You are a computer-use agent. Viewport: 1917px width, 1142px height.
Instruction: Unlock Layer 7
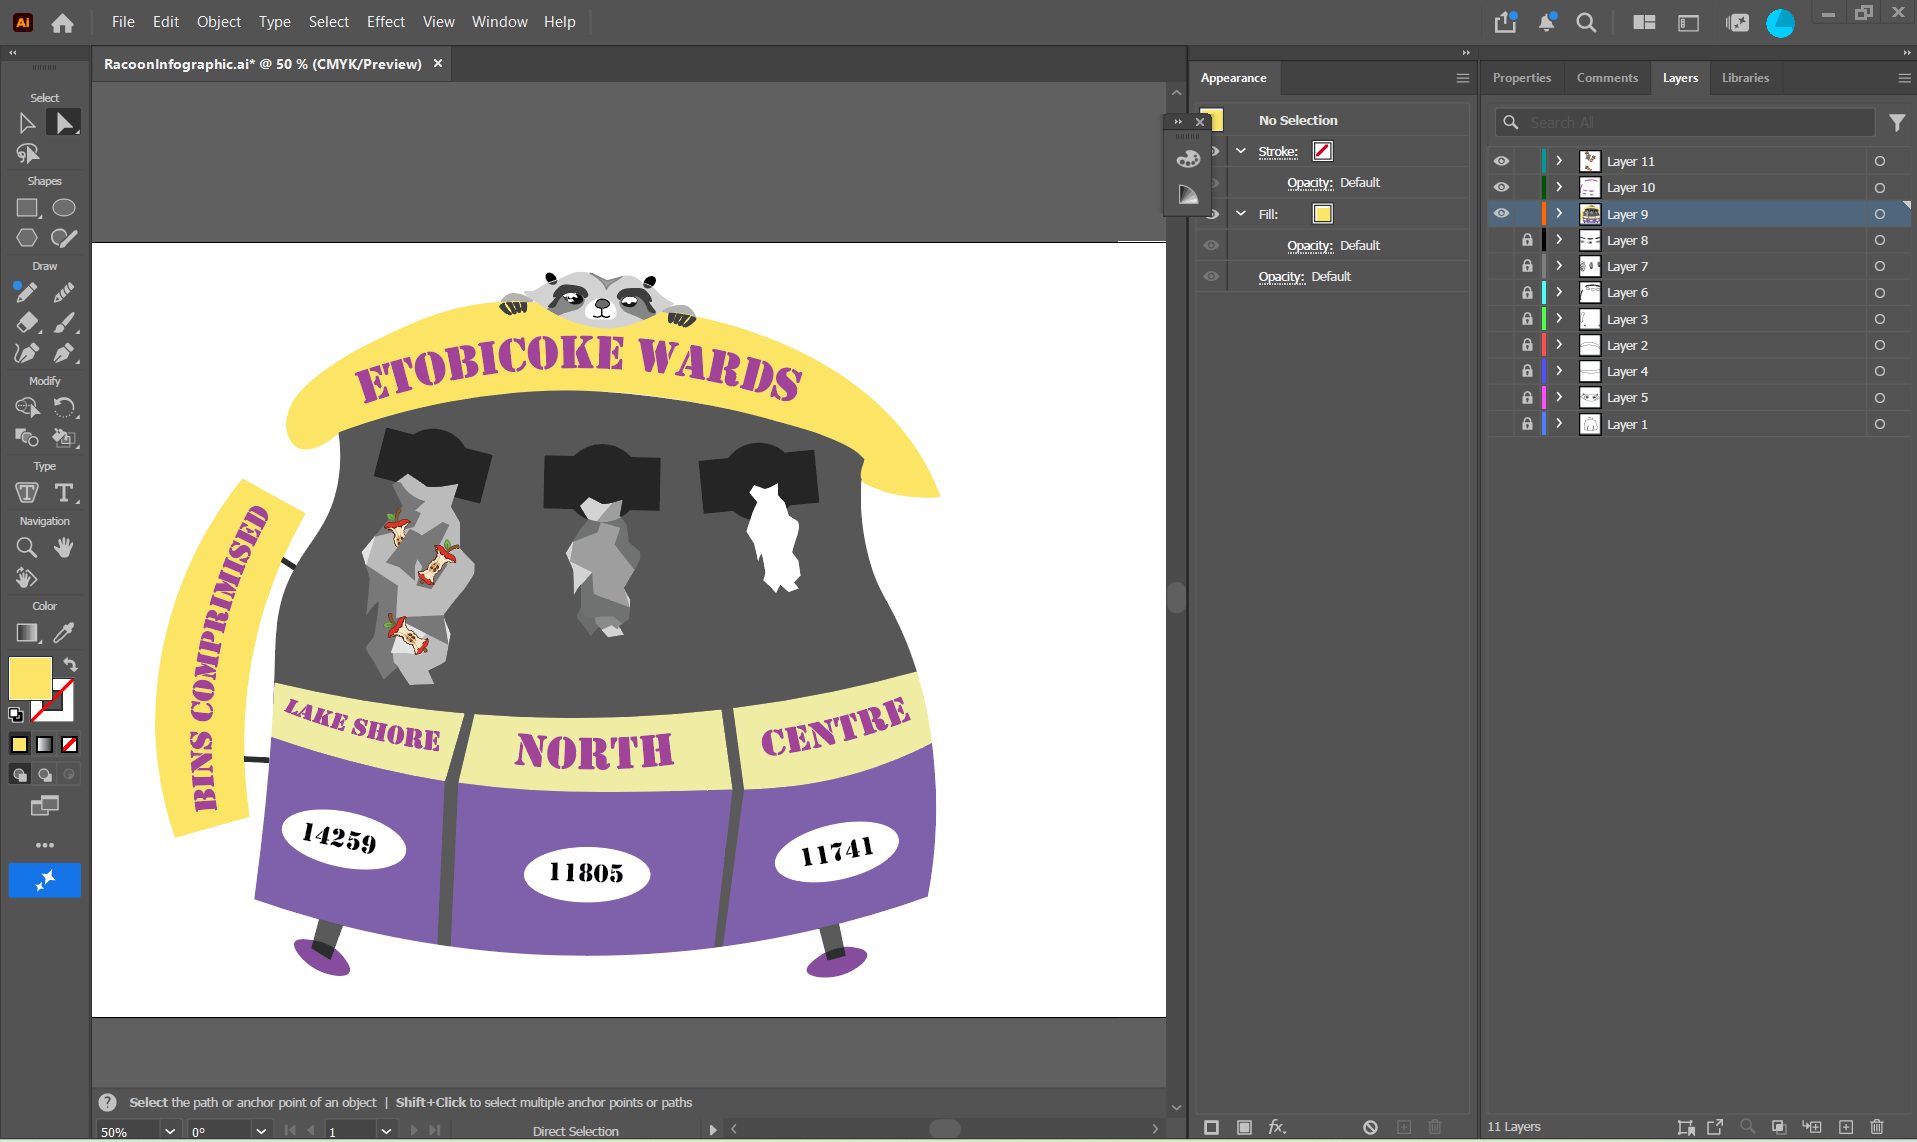[x=1527, y=266]
